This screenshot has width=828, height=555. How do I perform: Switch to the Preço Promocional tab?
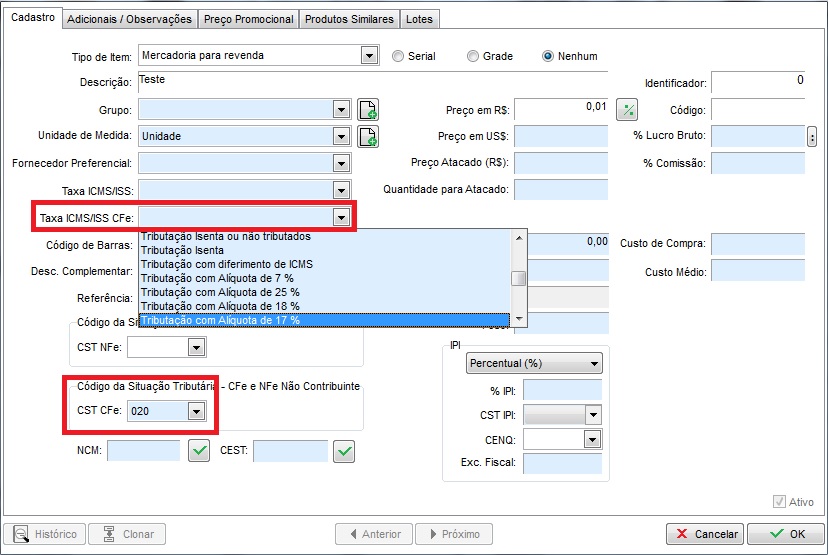[x=248, y=19]
